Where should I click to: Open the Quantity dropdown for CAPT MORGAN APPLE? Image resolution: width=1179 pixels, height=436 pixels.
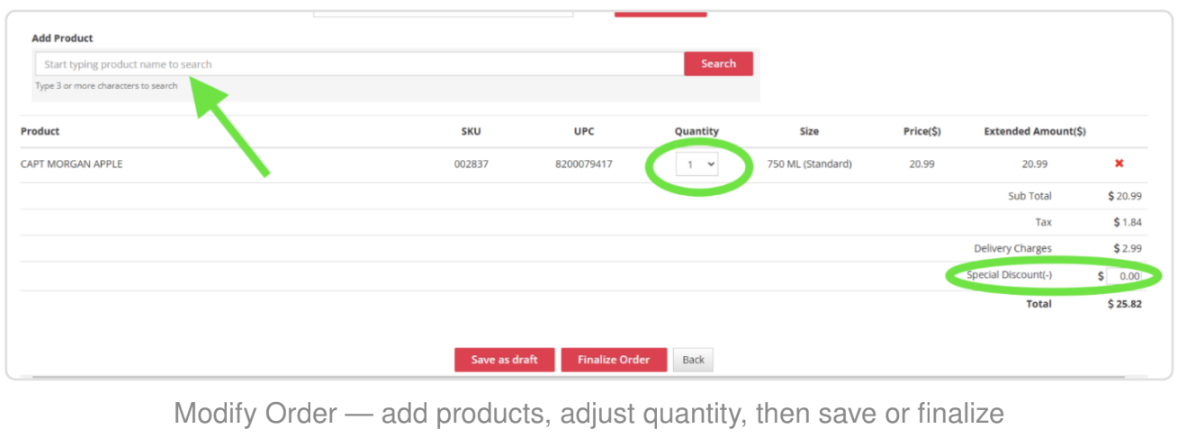[697, 164]
